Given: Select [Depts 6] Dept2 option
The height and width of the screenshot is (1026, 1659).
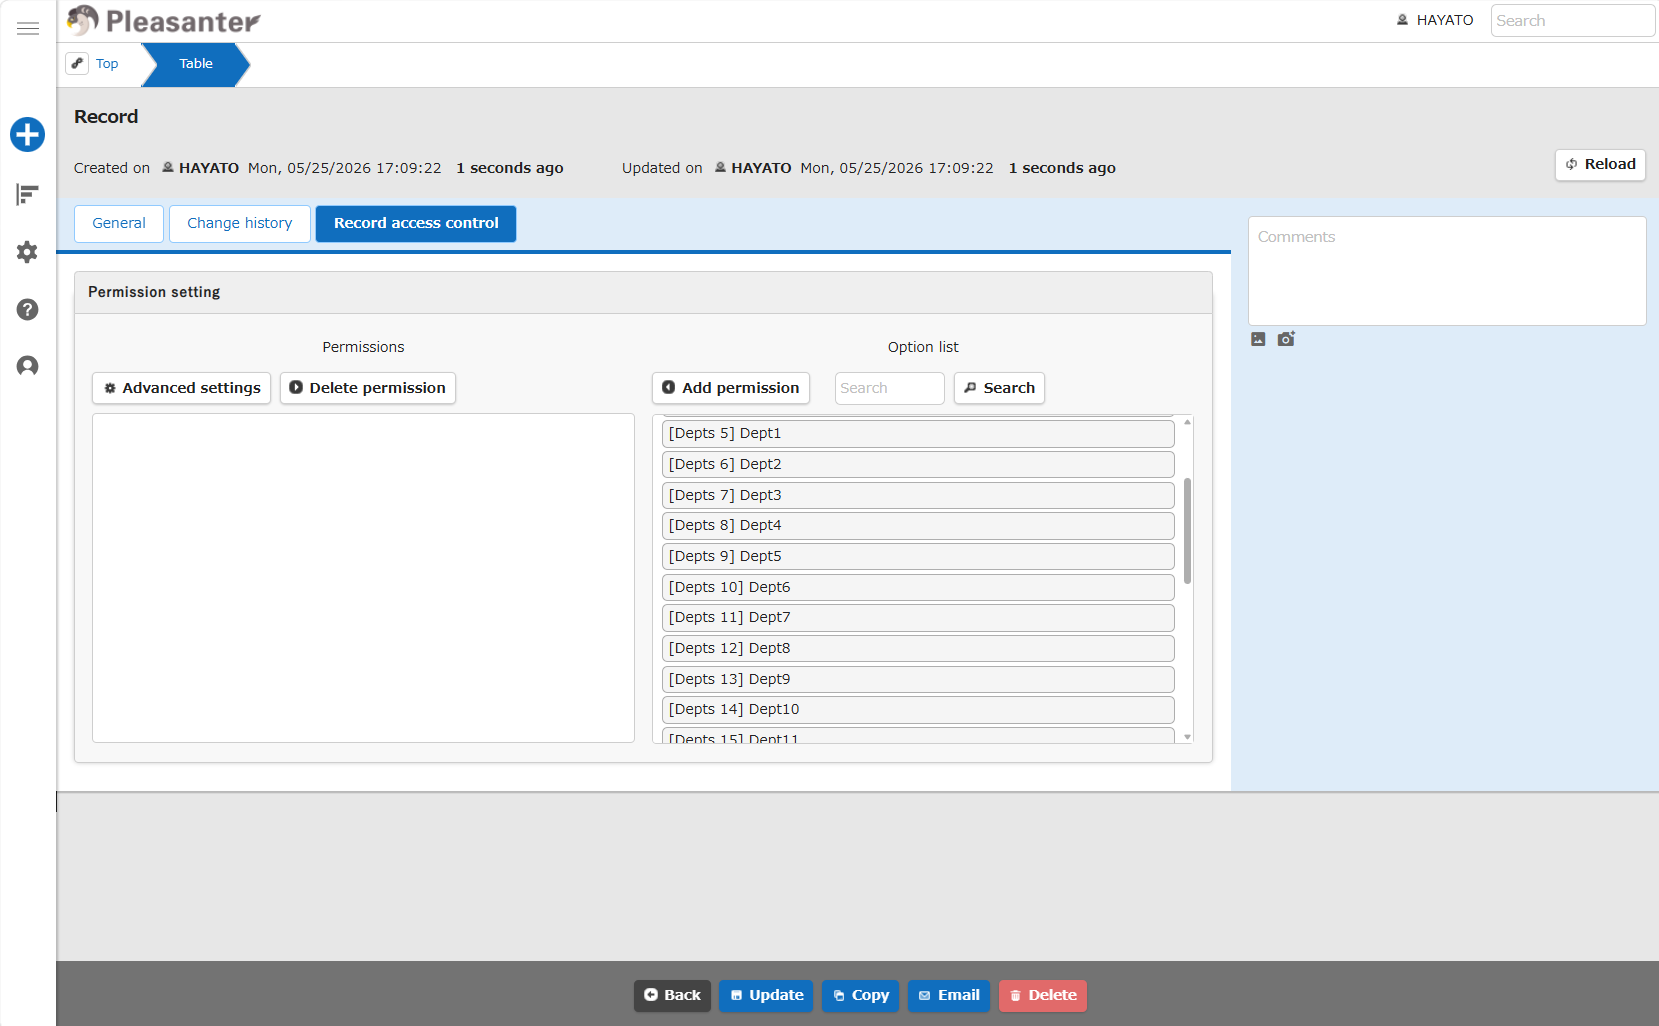Looking at the screenshot, I should point(918,465).
